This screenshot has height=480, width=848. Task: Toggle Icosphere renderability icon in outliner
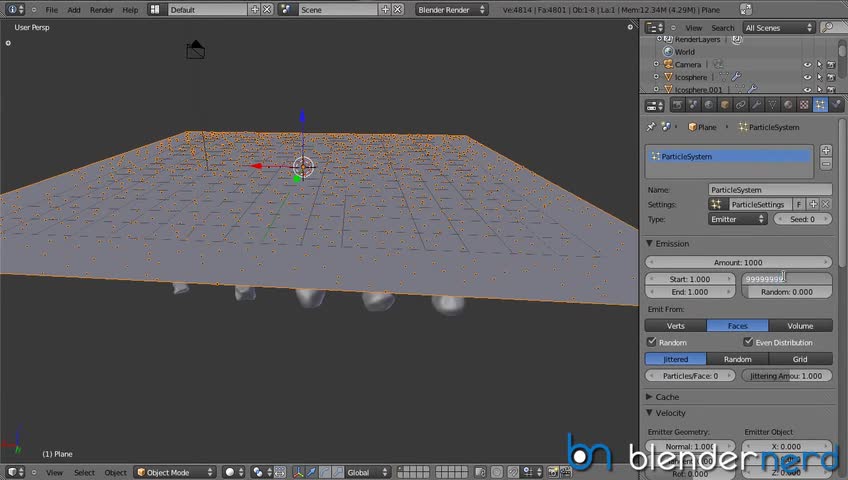click(831, 77)
